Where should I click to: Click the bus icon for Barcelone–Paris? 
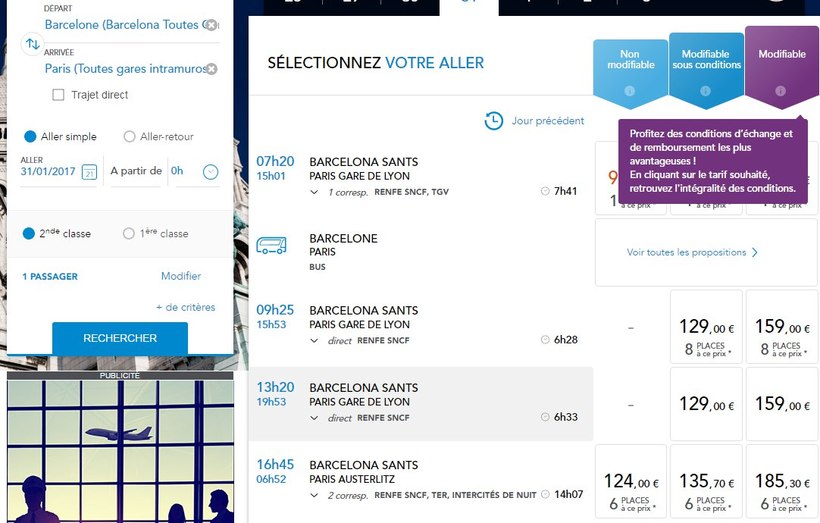272,245
